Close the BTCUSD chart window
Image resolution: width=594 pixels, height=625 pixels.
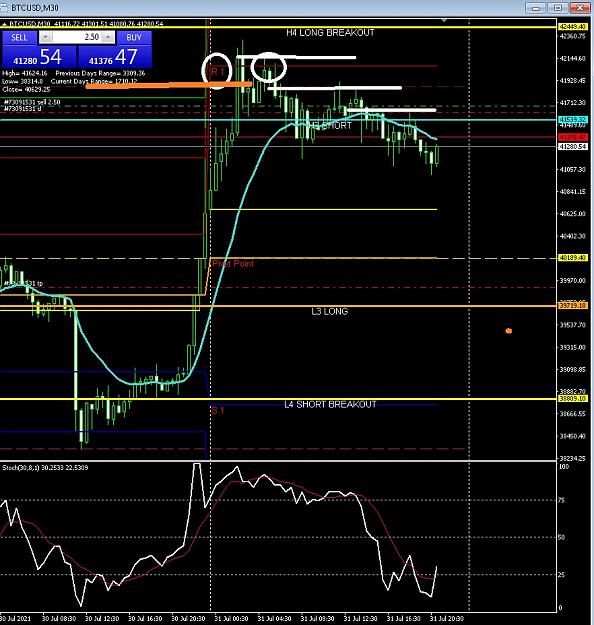coord(580,8)
